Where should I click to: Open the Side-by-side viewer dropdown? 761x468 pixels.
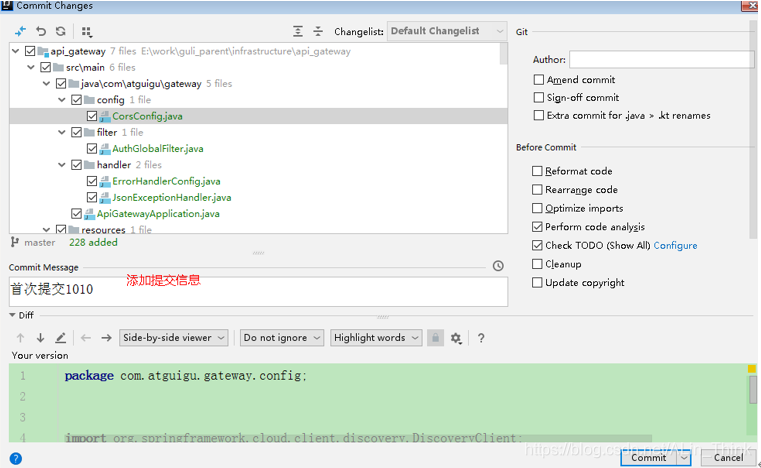[x=173, y=337]
